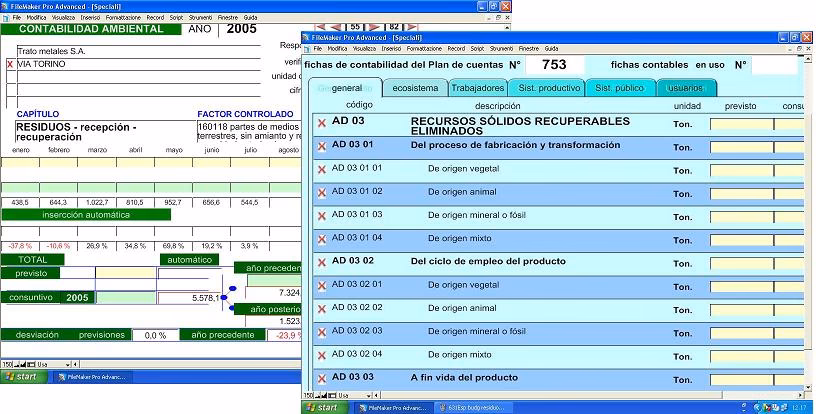Zoom in icon in back window status bar
The height and width of the screenshot is (414, 816).
(23, 365)
